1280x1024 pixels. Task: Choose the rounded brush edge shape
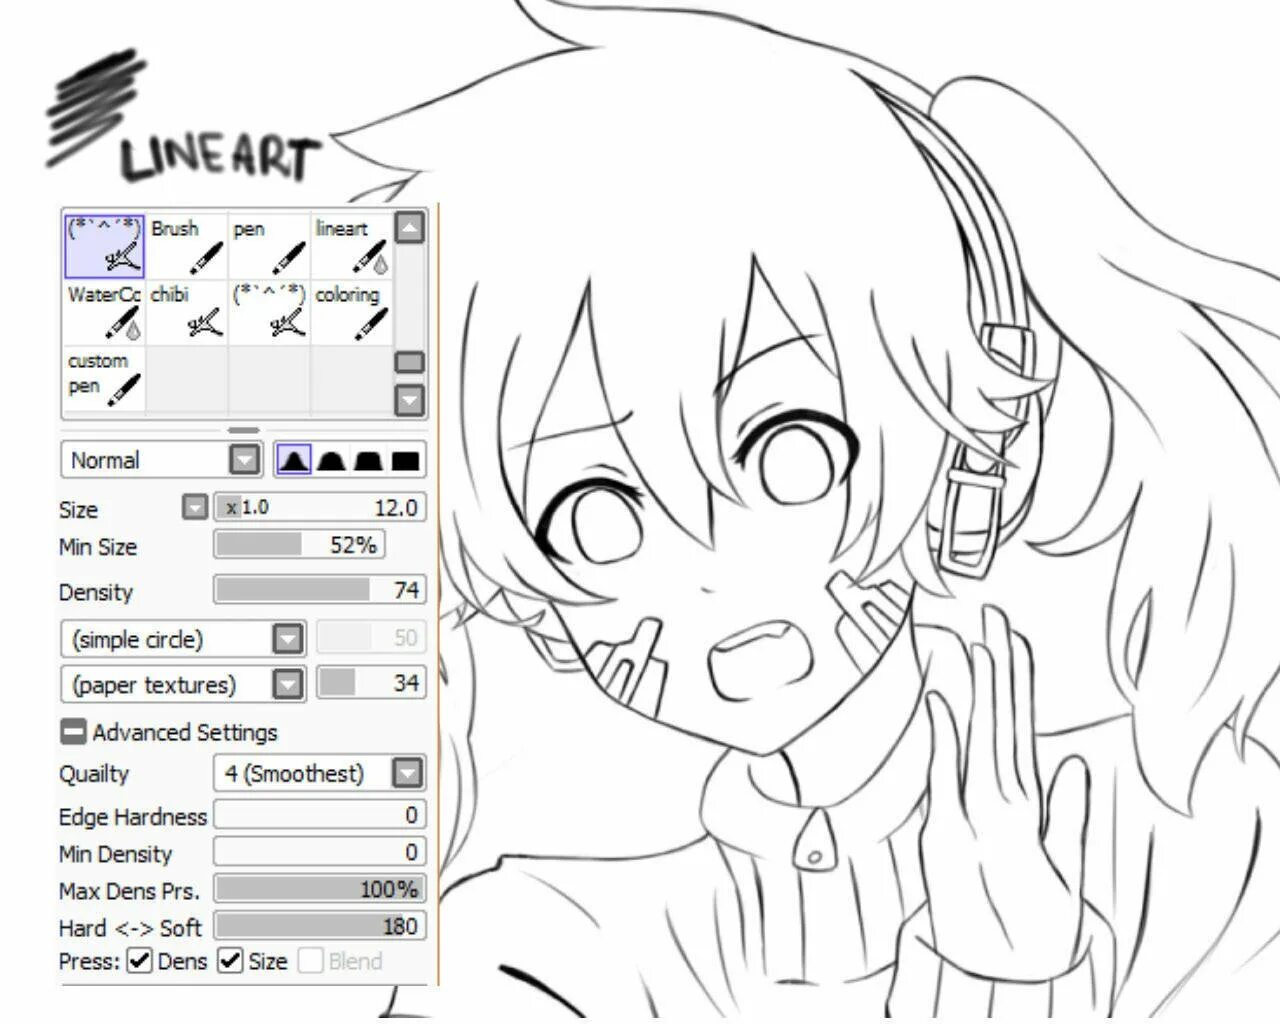pos(331,460)
